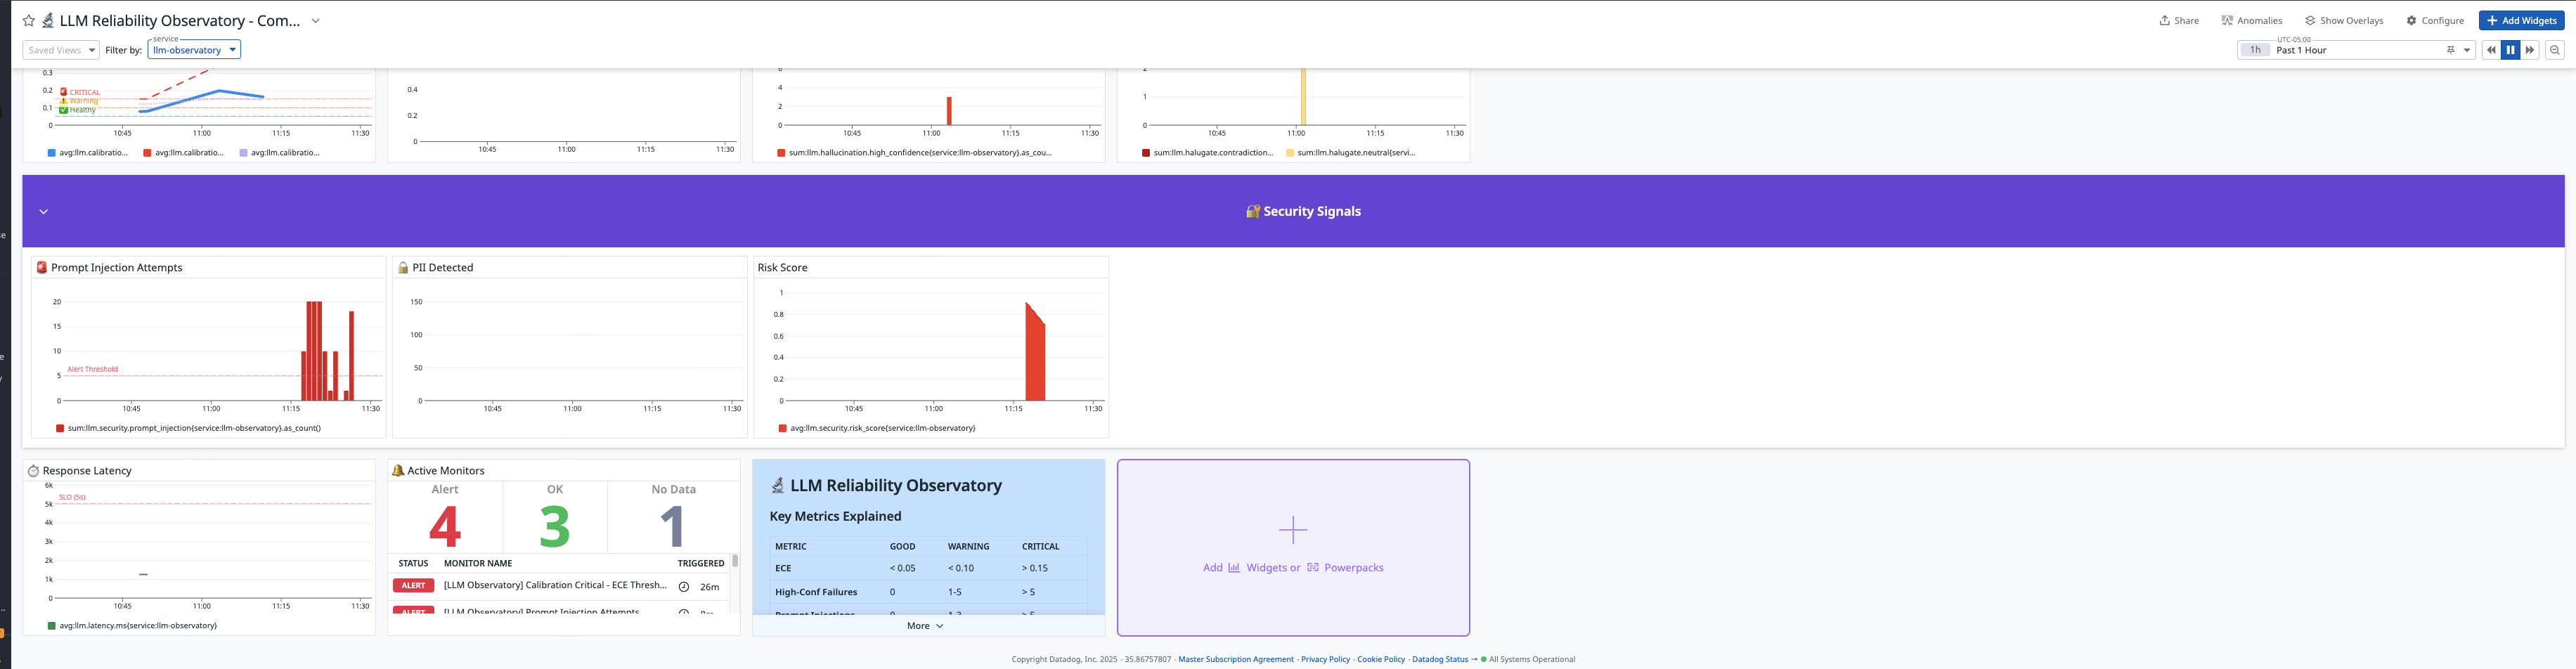Viewport: 2576px width, 669px height.
Task: Star the dashboard as a favorite
Action: tap(29, 21)
